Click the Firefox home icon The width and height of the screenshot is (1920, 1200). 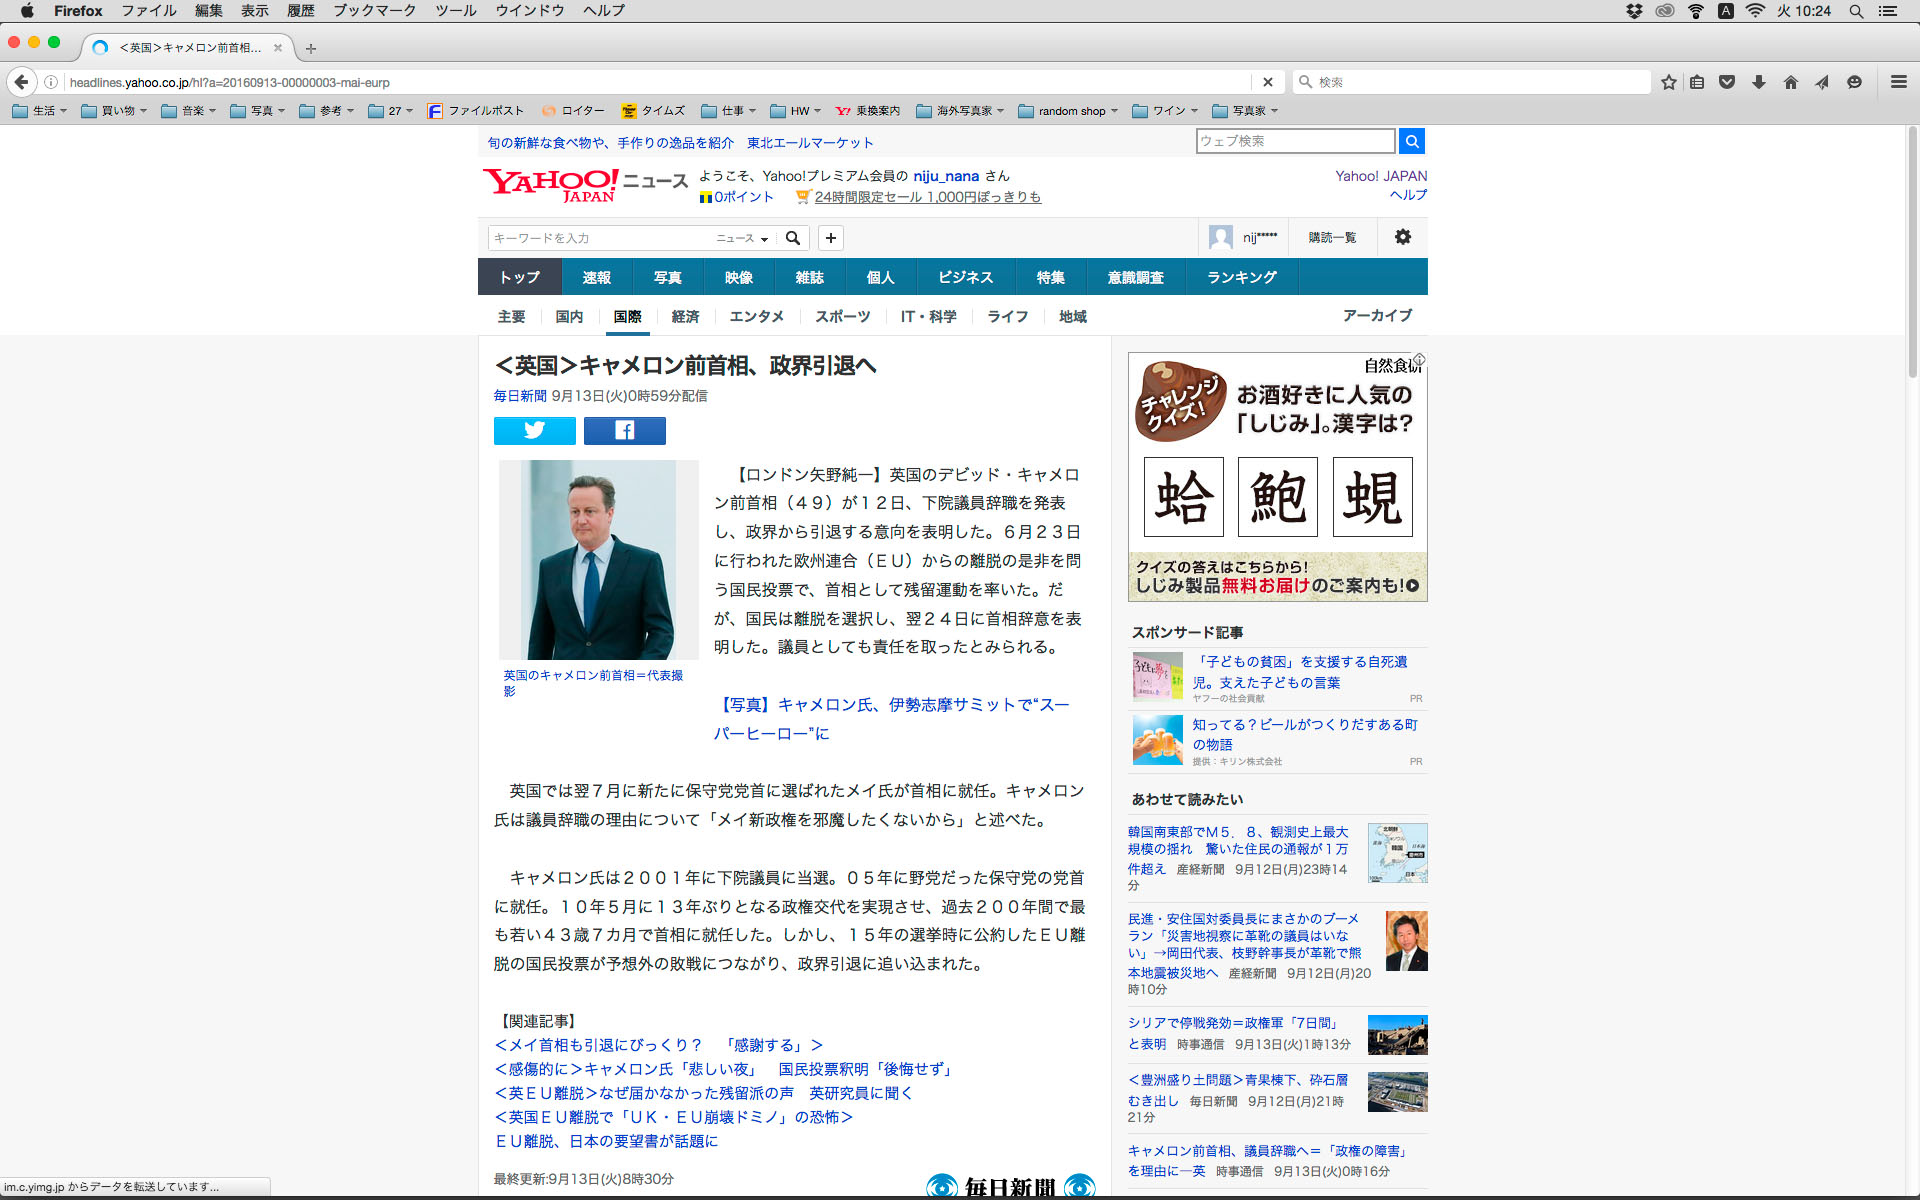pyautogui.click(x=1790, y=82)
